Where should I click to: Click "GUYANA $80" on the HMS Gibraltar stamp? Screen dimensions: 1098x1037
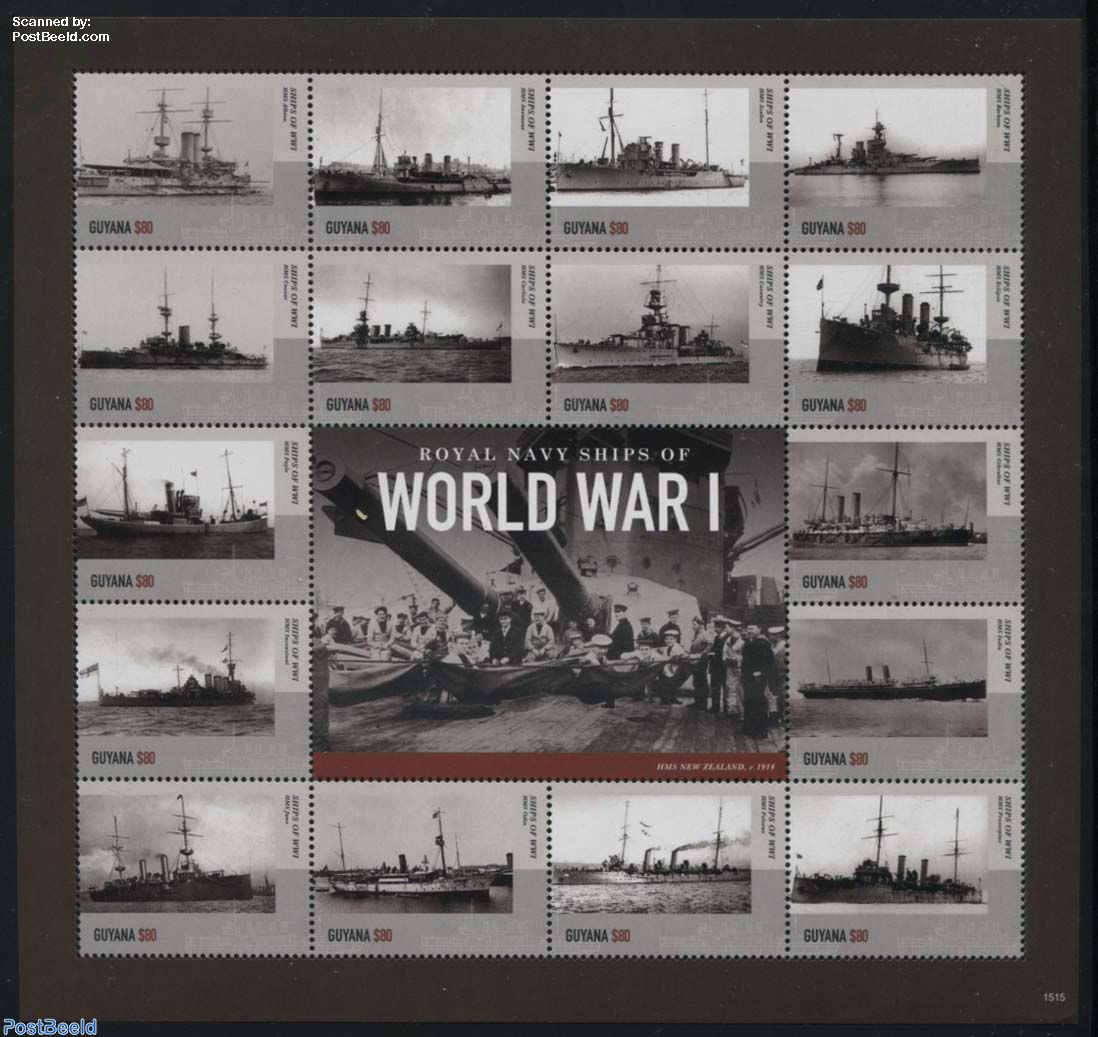pyautogui.click(x=835, y=582)
